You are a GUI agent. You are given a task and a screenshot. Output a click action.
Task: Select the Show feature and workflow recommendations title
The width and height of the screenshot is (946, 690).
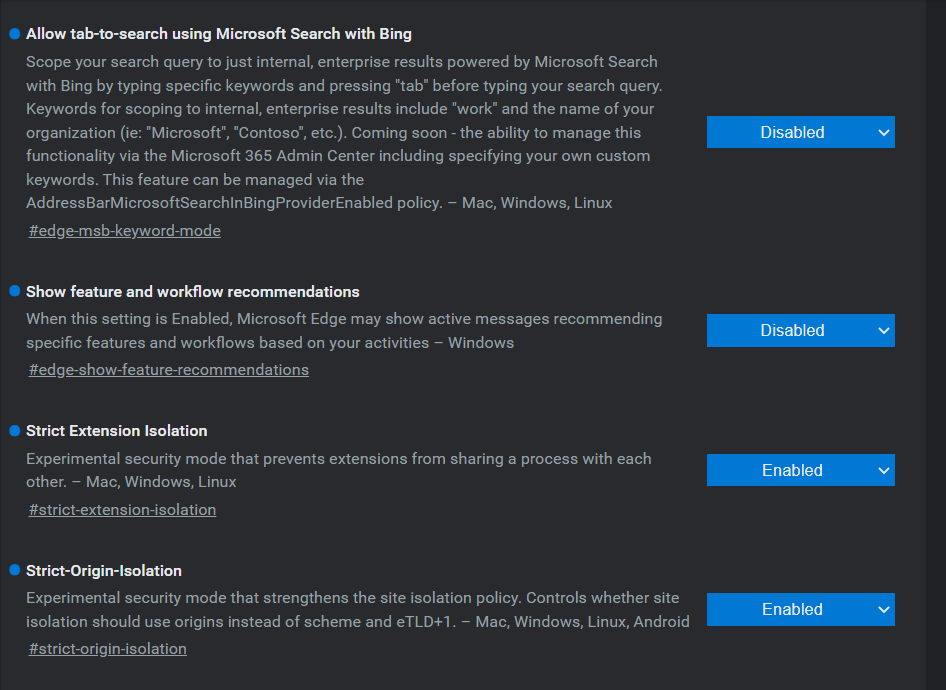pyautogui.click(x=192, y=292)
